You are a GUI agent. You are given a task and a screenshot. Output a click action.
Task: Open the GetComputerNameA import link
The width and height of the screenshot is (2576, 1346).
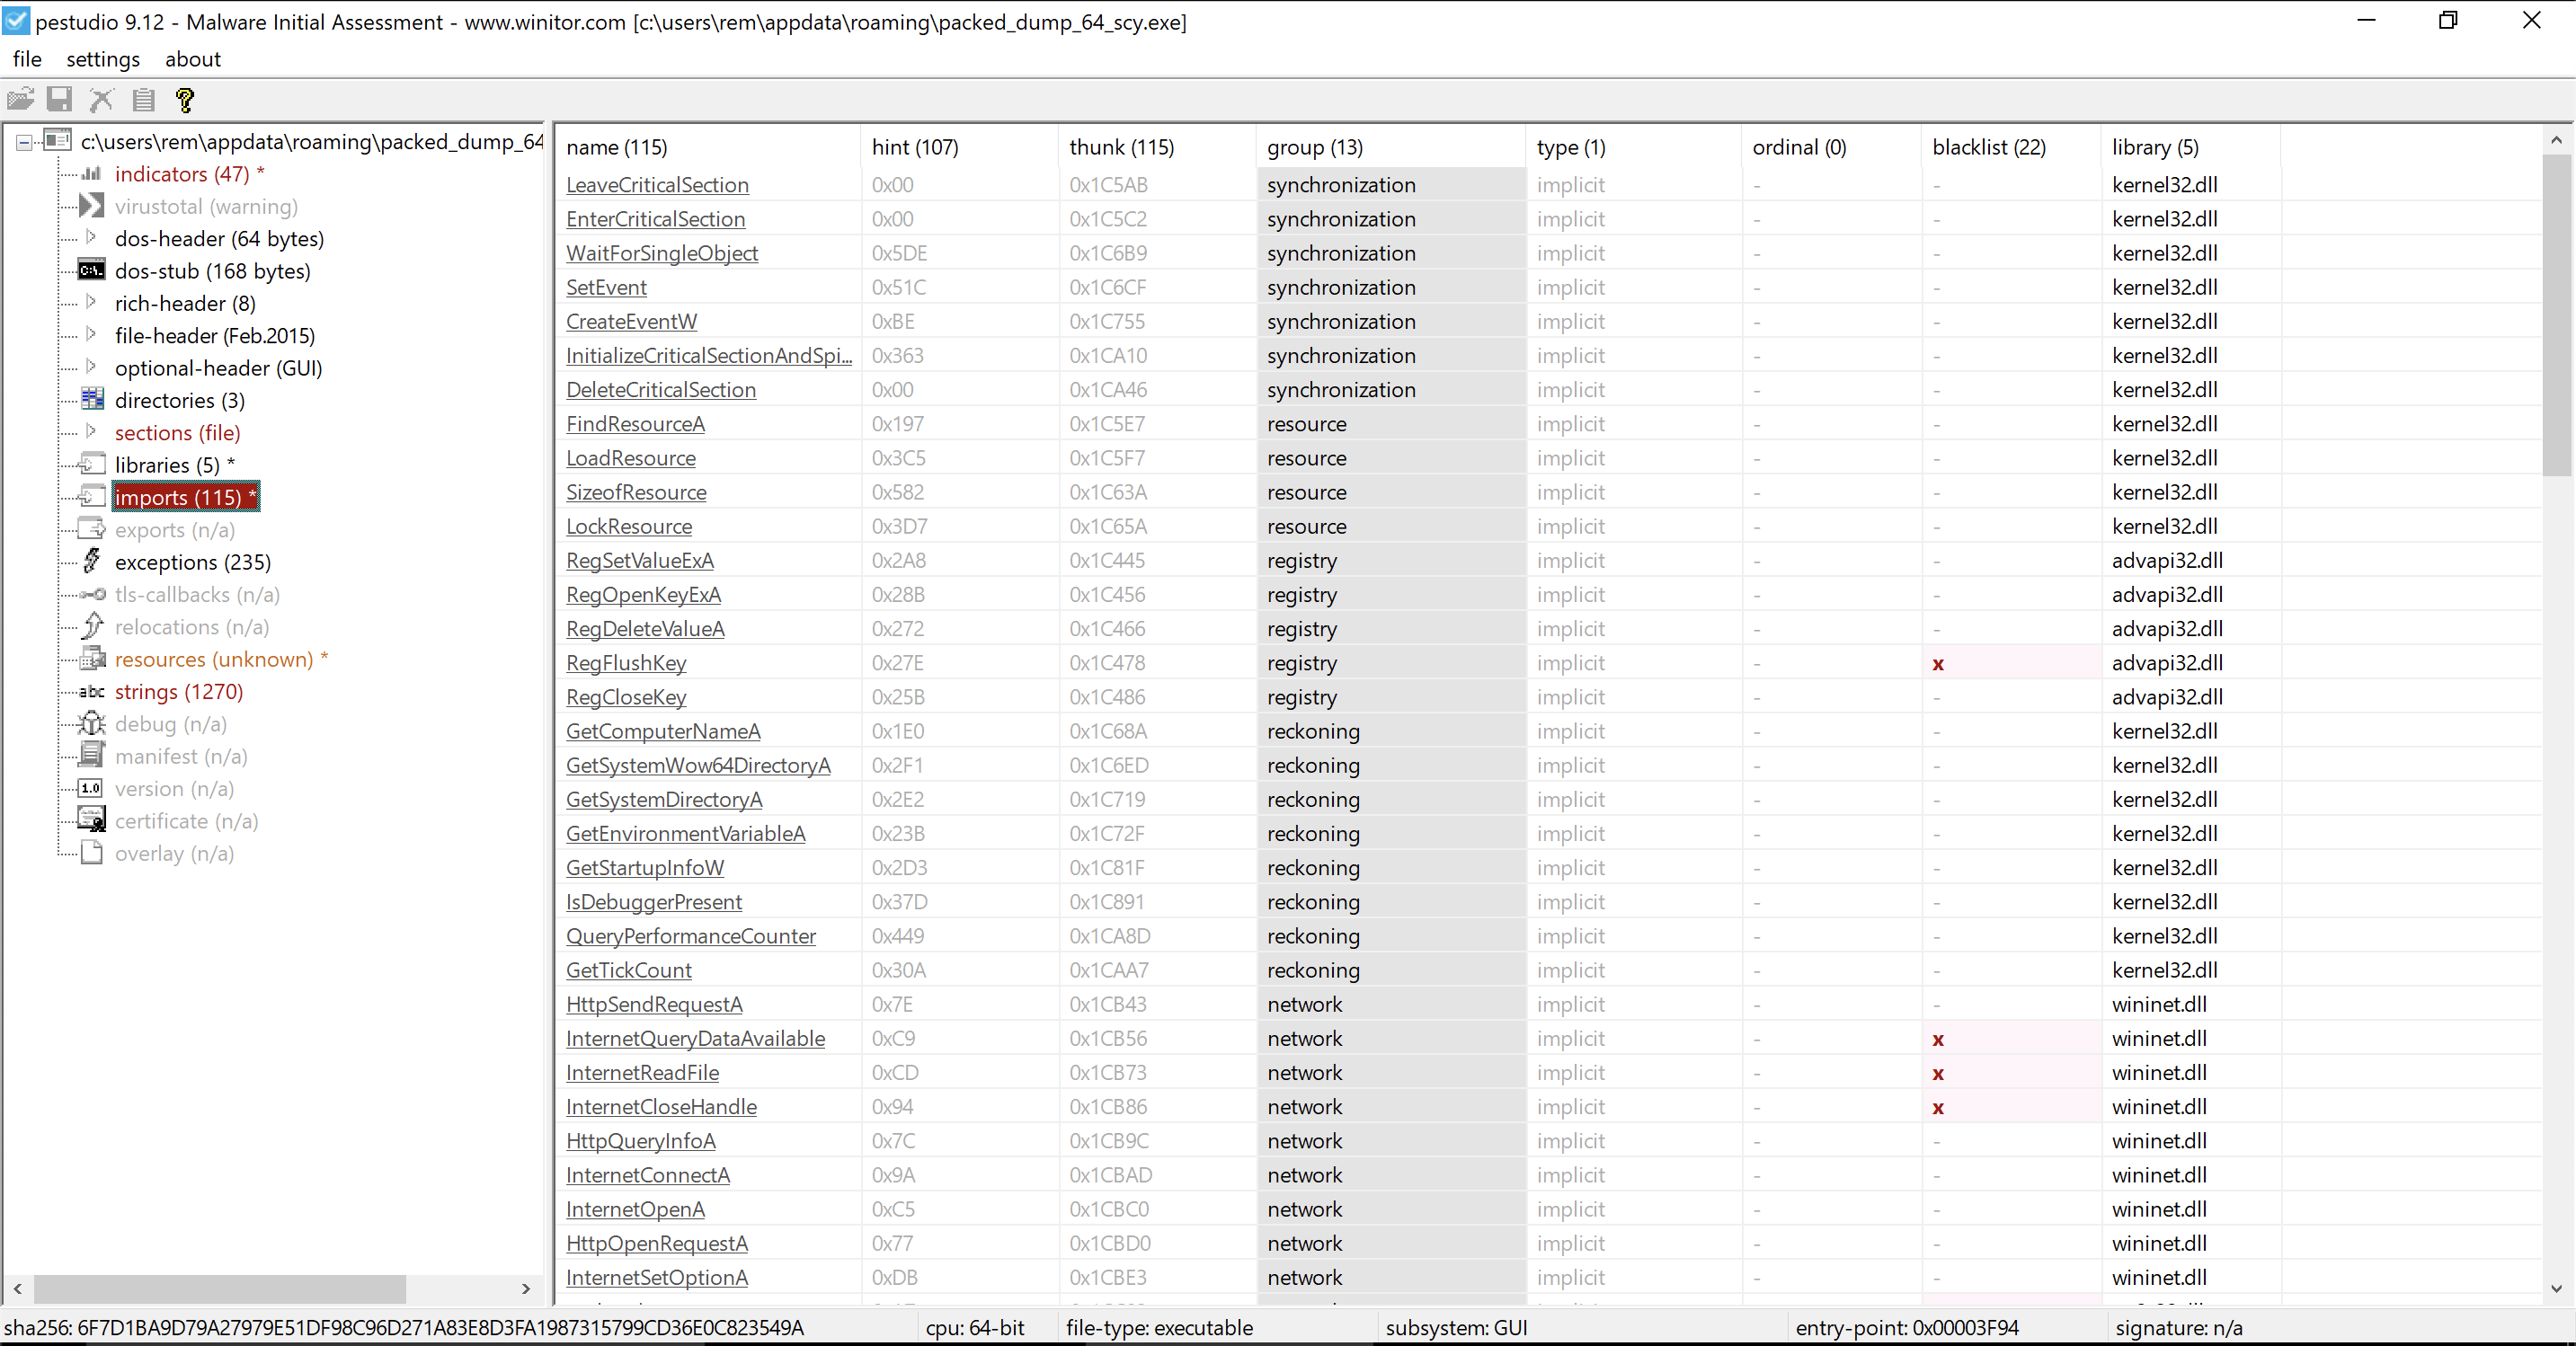(x=663, y=731)
